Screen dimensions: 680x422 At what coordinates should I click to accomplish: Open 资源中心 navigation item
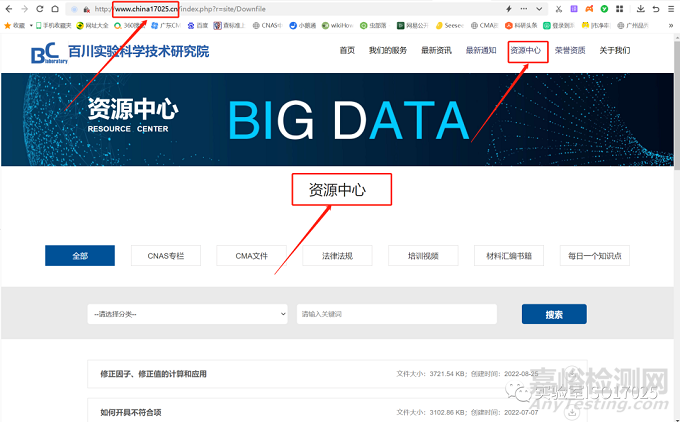[x=526, y=50]
